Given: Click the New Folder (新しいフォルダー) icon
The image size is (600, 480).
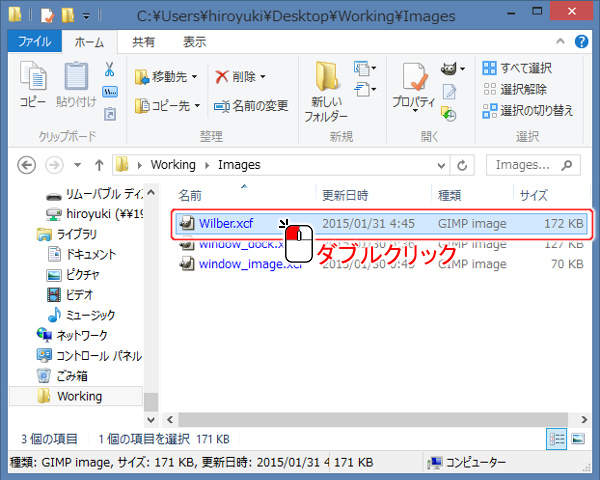Looking at the screenshot, I should pos(327,77).
